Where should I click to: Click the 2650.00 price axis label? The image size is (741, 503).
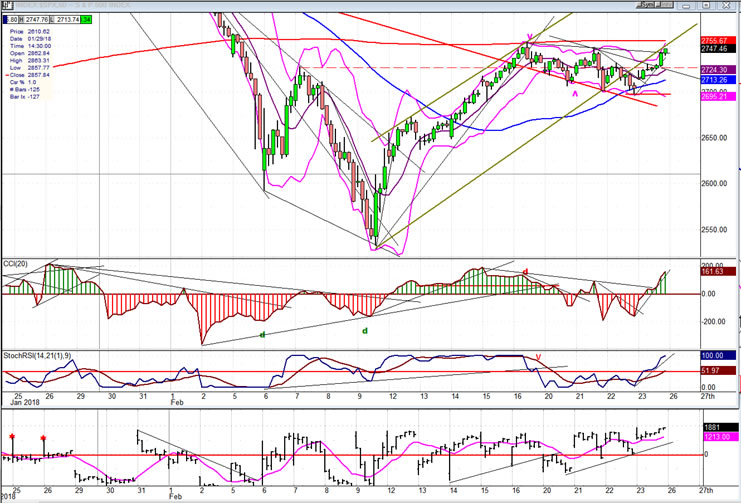point(714,138)
